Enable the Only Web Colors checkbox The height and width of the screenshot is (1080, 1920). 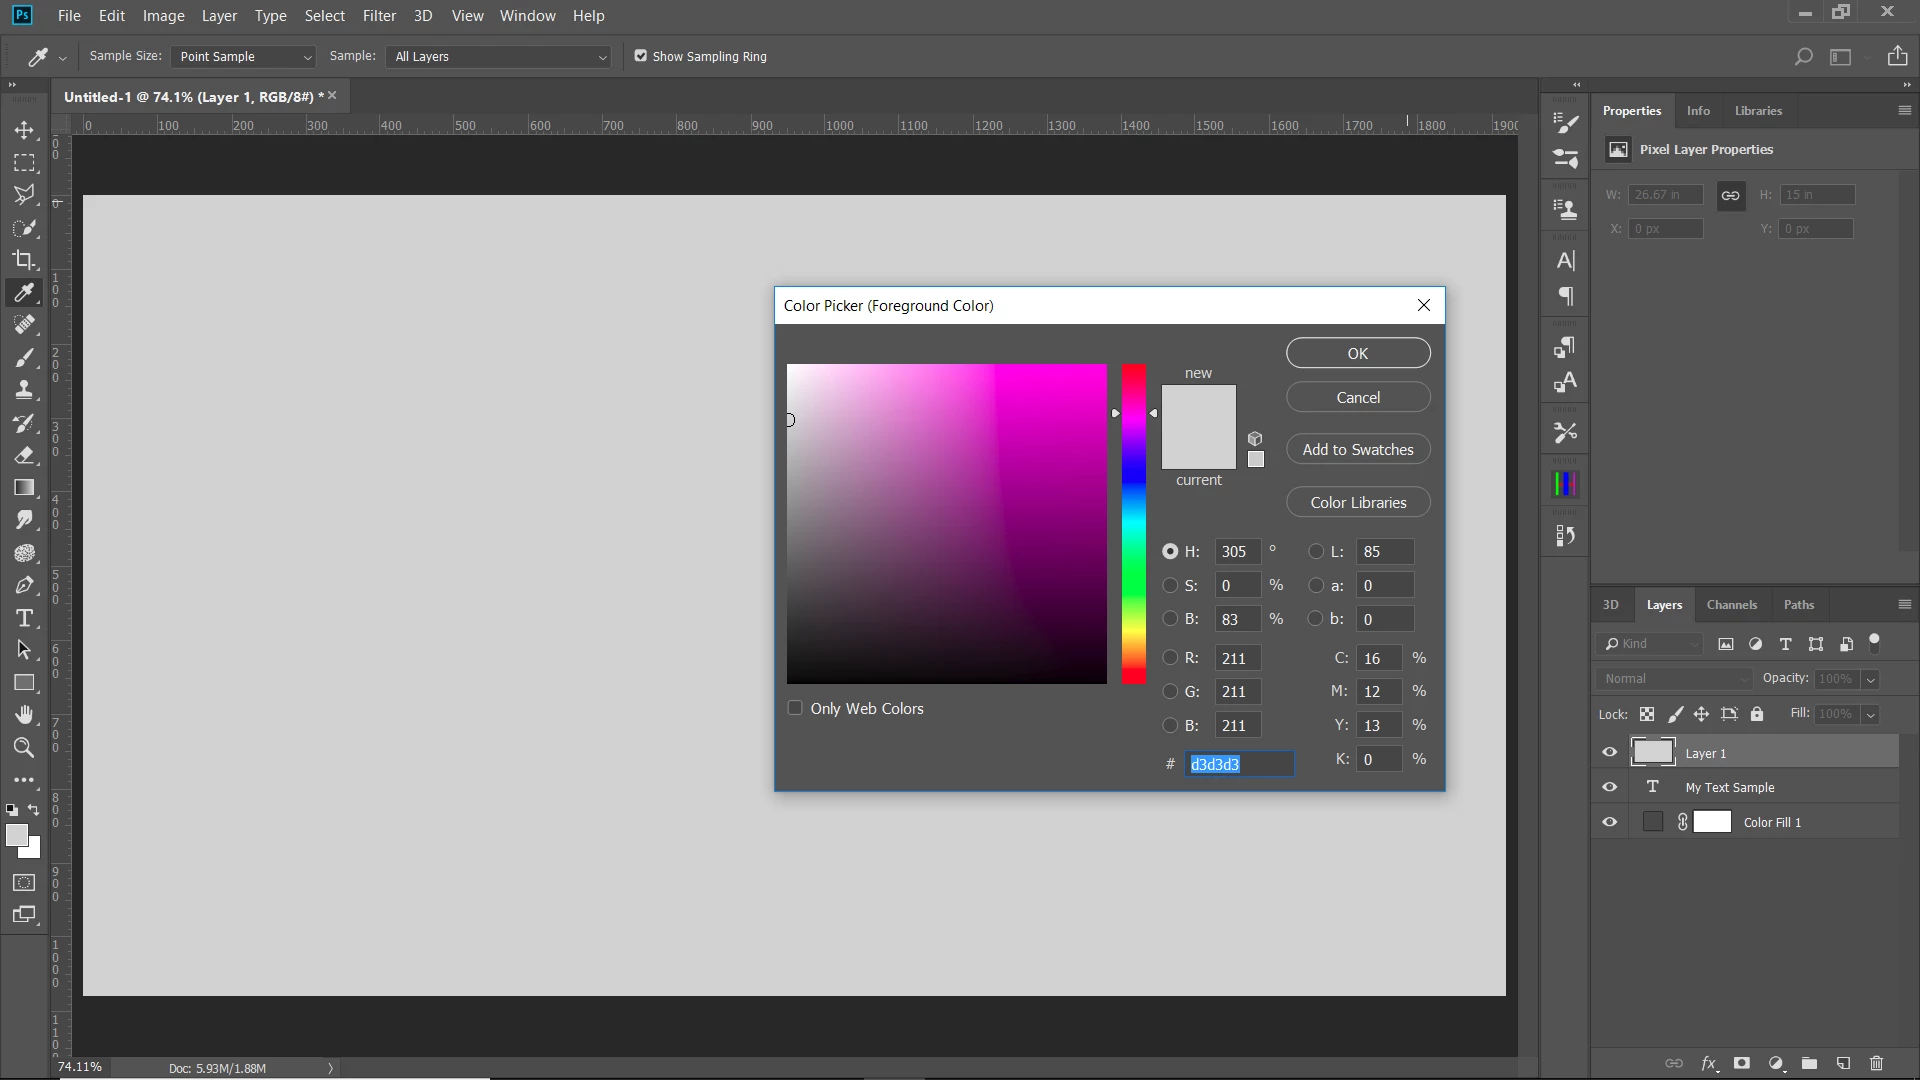[795, 708]
